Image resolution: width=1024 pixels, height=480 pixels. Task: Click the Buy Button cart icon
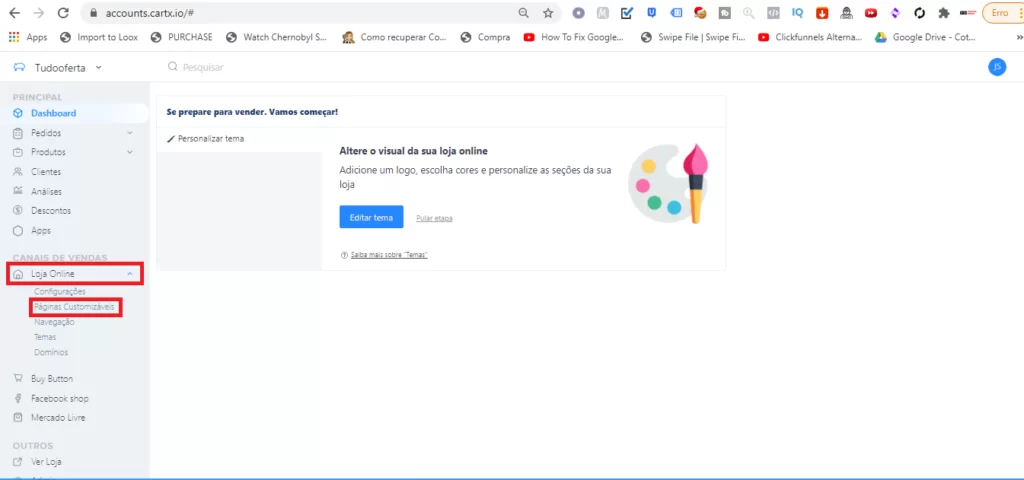[x=18, y=379]
